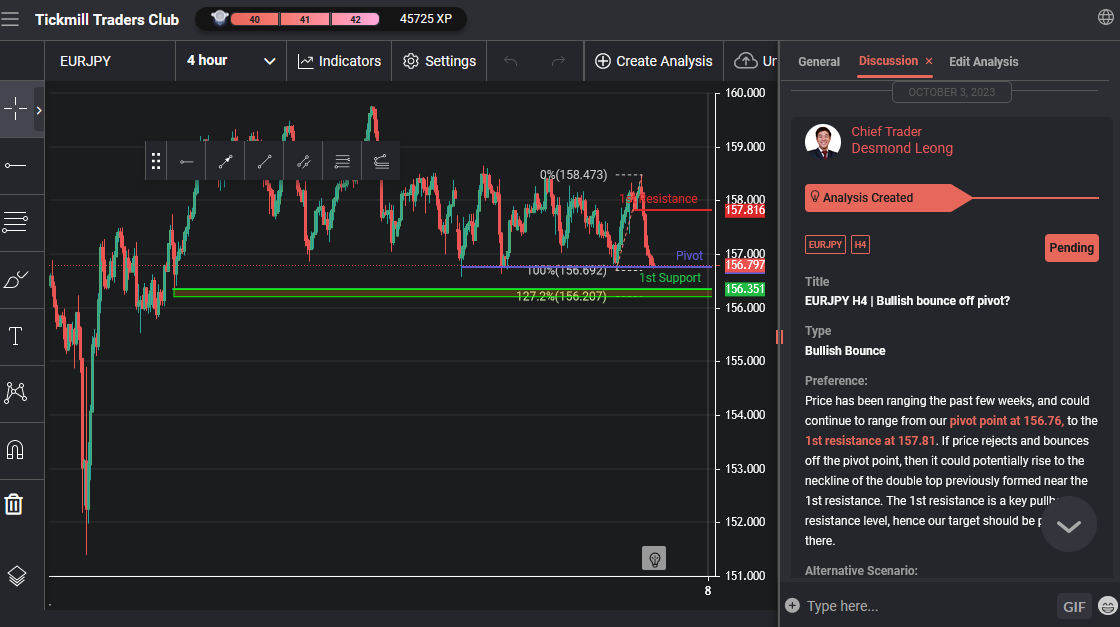Image resolution: width=1120 pixels, height=627 pixels.
Task: Open the emoji picker
Action: [1108, 606]
